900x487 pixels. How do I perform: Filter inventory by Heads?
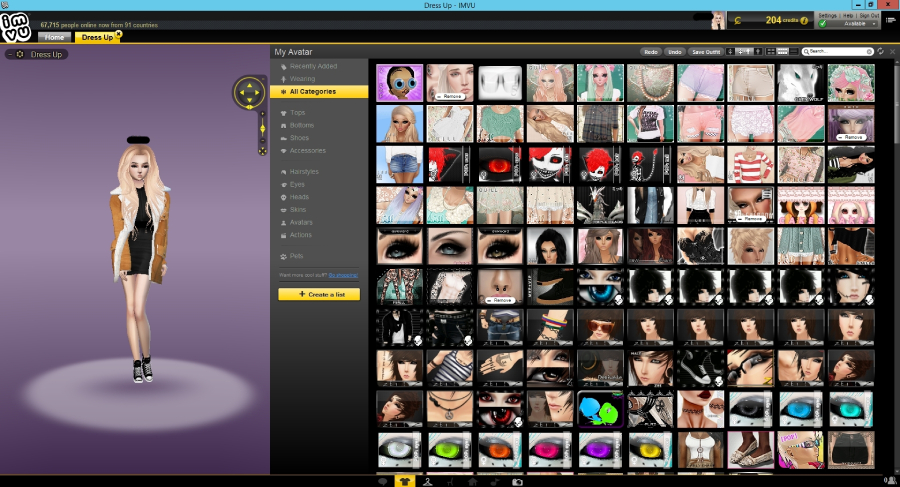(x=299, y=197)
